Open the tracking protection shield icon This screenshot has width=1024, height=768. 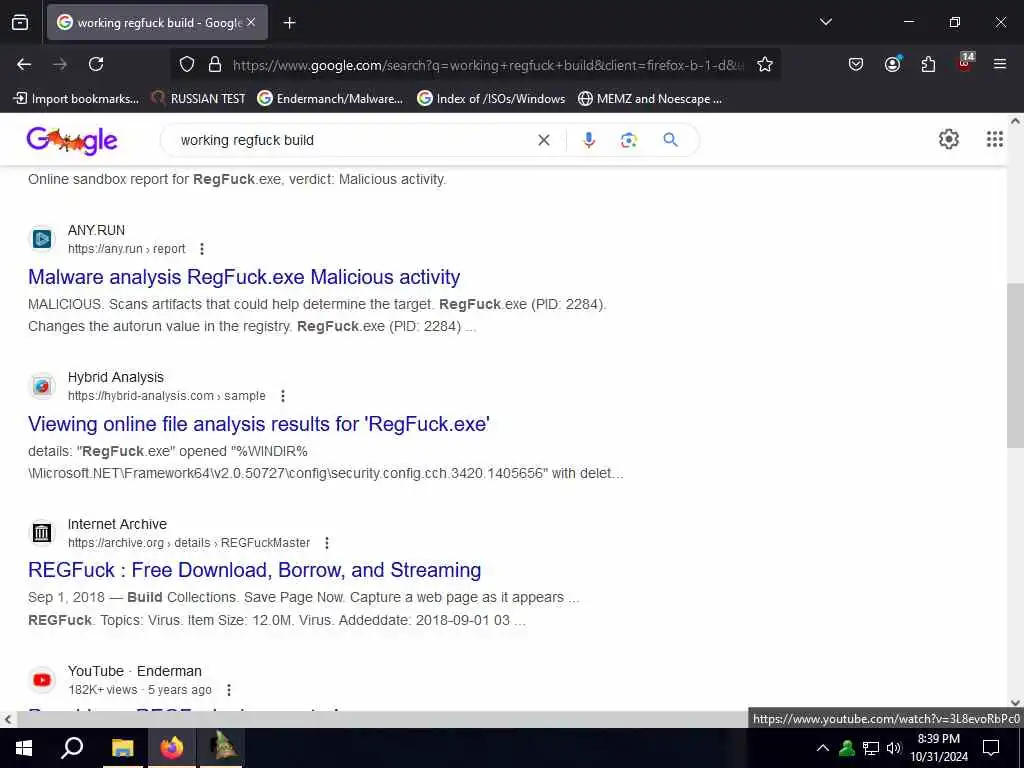[x=187, y=65]
